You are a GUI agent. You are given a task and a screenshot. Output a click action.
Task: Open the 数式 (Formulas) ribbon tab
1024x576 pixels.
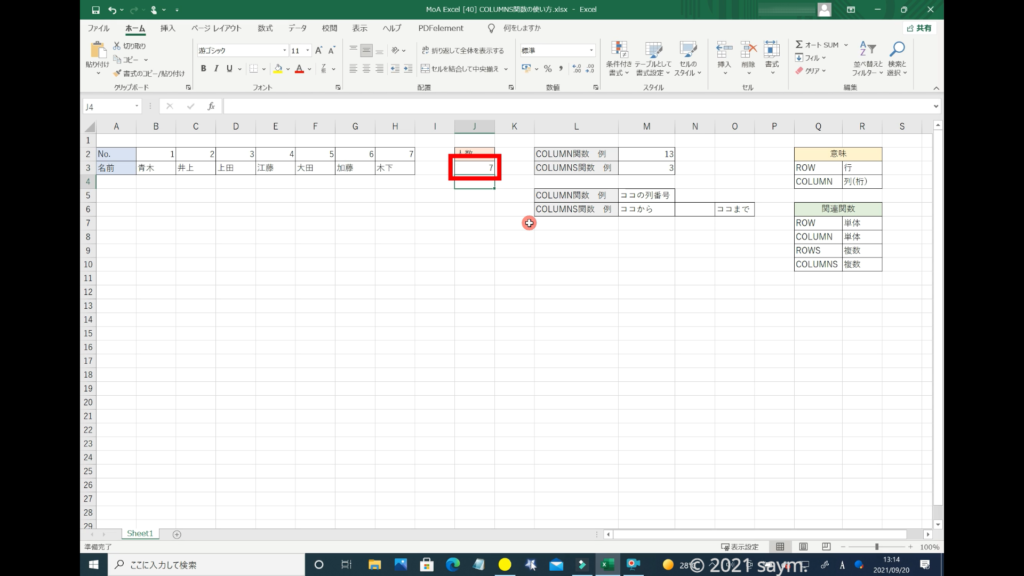pyautogui.click(x=264, y=29)
